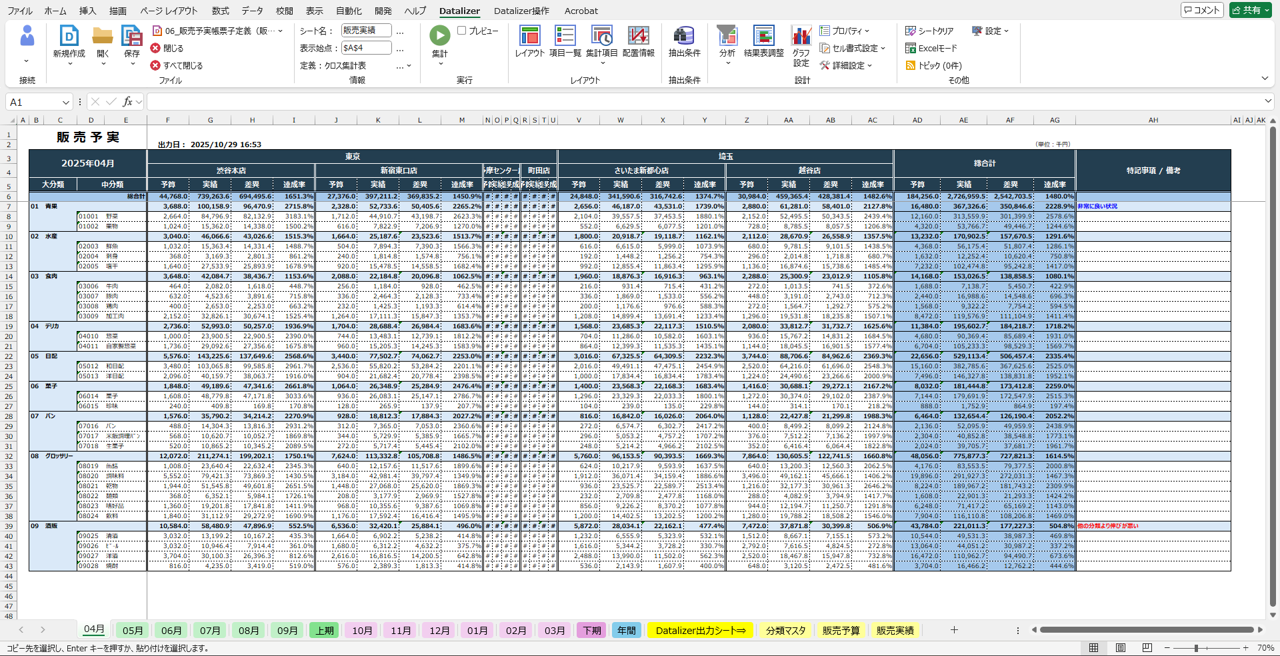Switch to Page Layout view in status bar

1120,648
